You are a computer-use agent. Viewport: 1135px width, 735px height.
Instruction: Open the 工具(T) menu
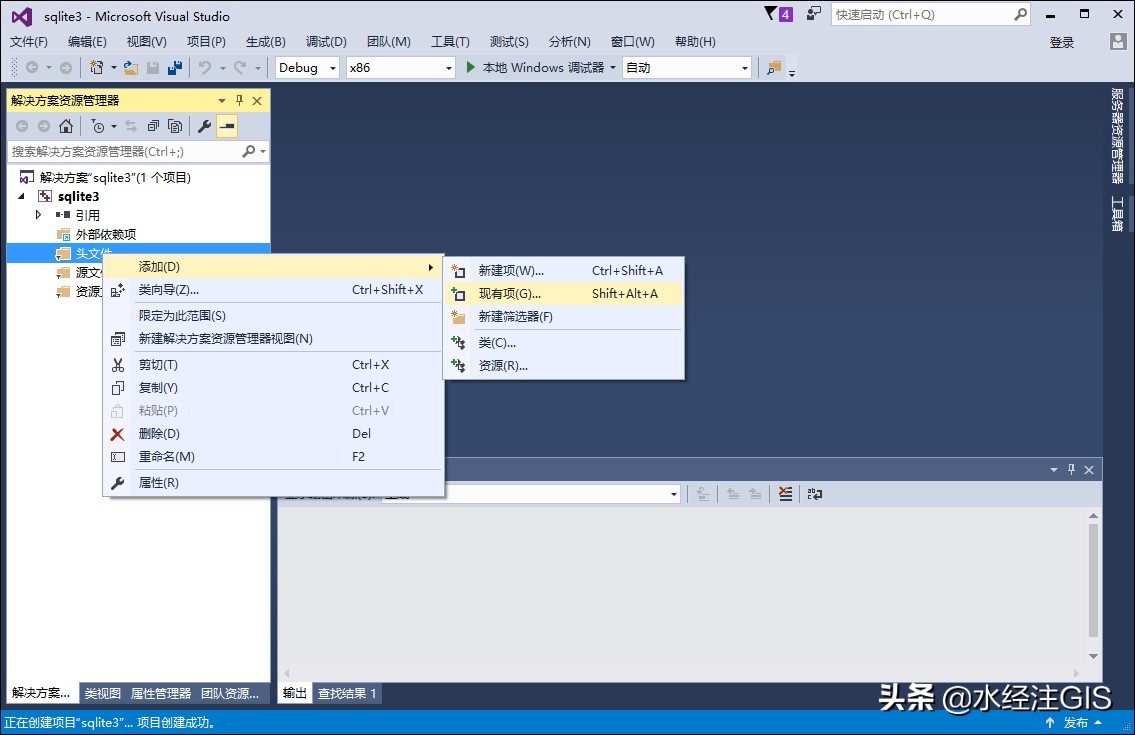tap(450, 41)
